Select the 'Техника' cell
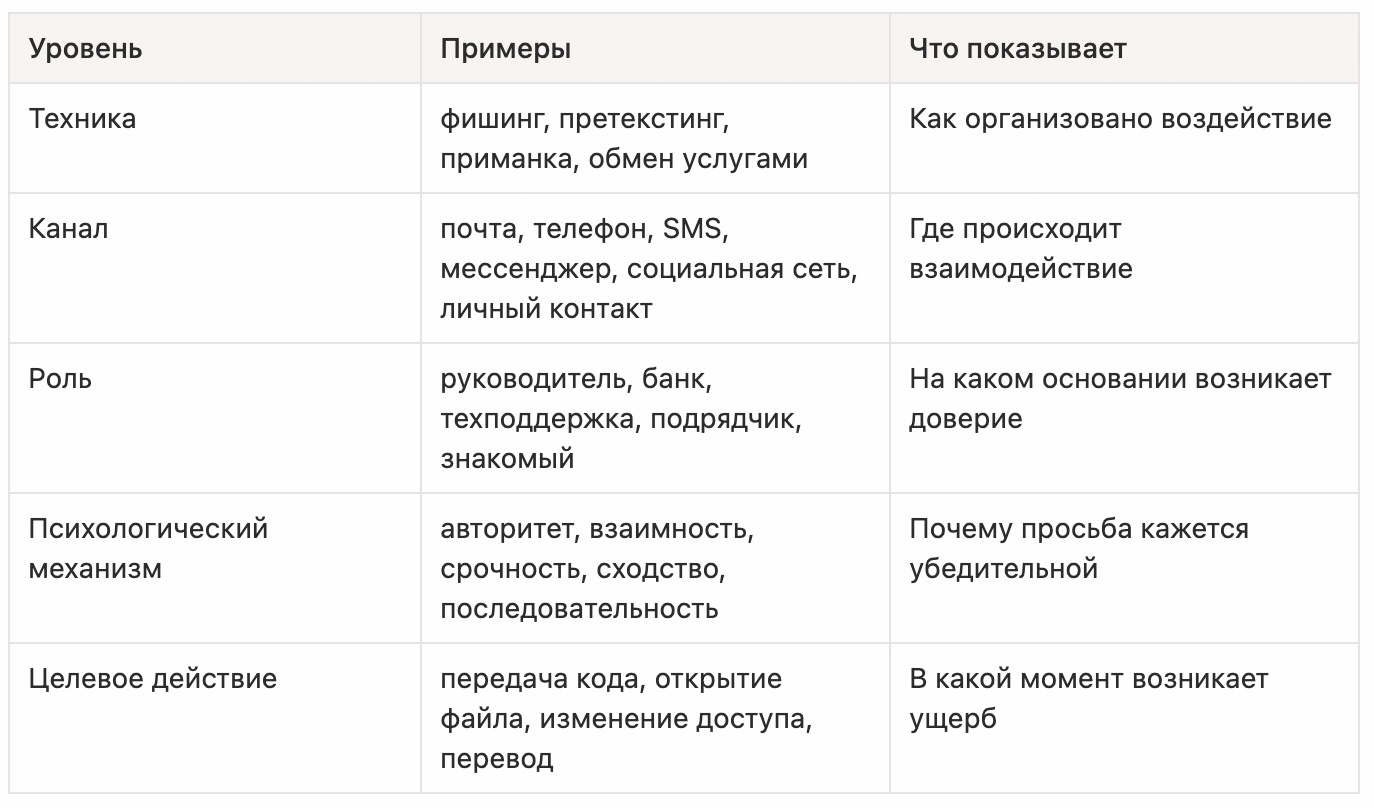Viewport: 1374px width, 808px height. 215,138
